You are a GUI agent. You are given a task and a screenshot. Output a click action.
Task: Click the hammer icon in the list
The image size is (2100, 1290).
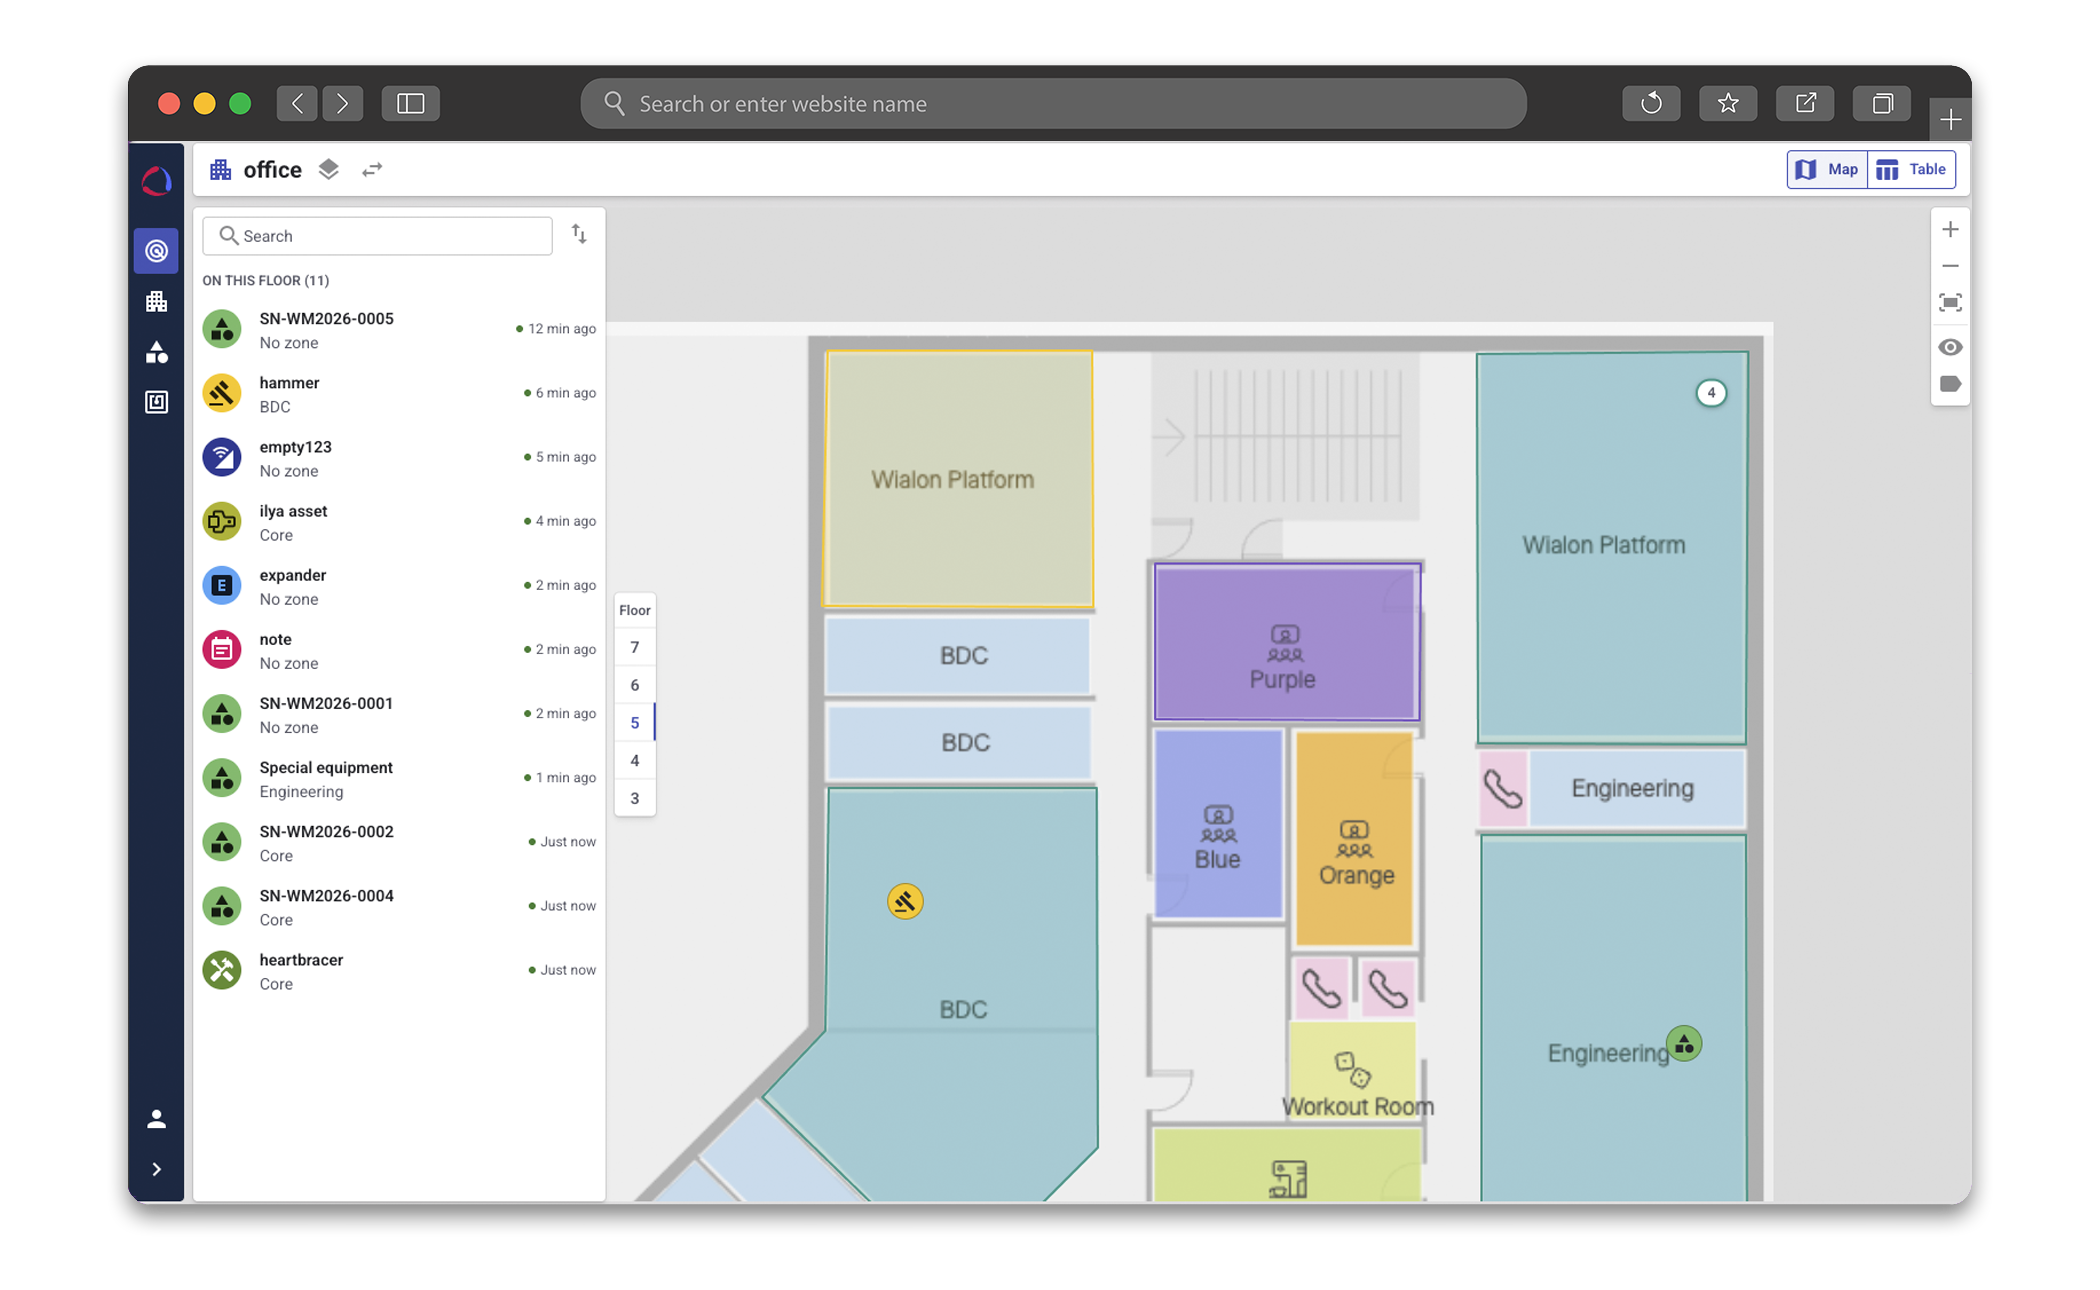pyautogui.click(x=222, y=393)
